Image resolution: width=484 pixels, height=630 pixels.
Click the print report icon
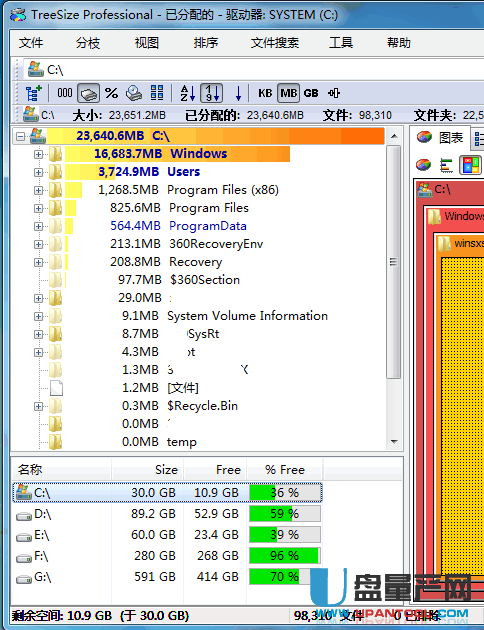pos(134,93)
